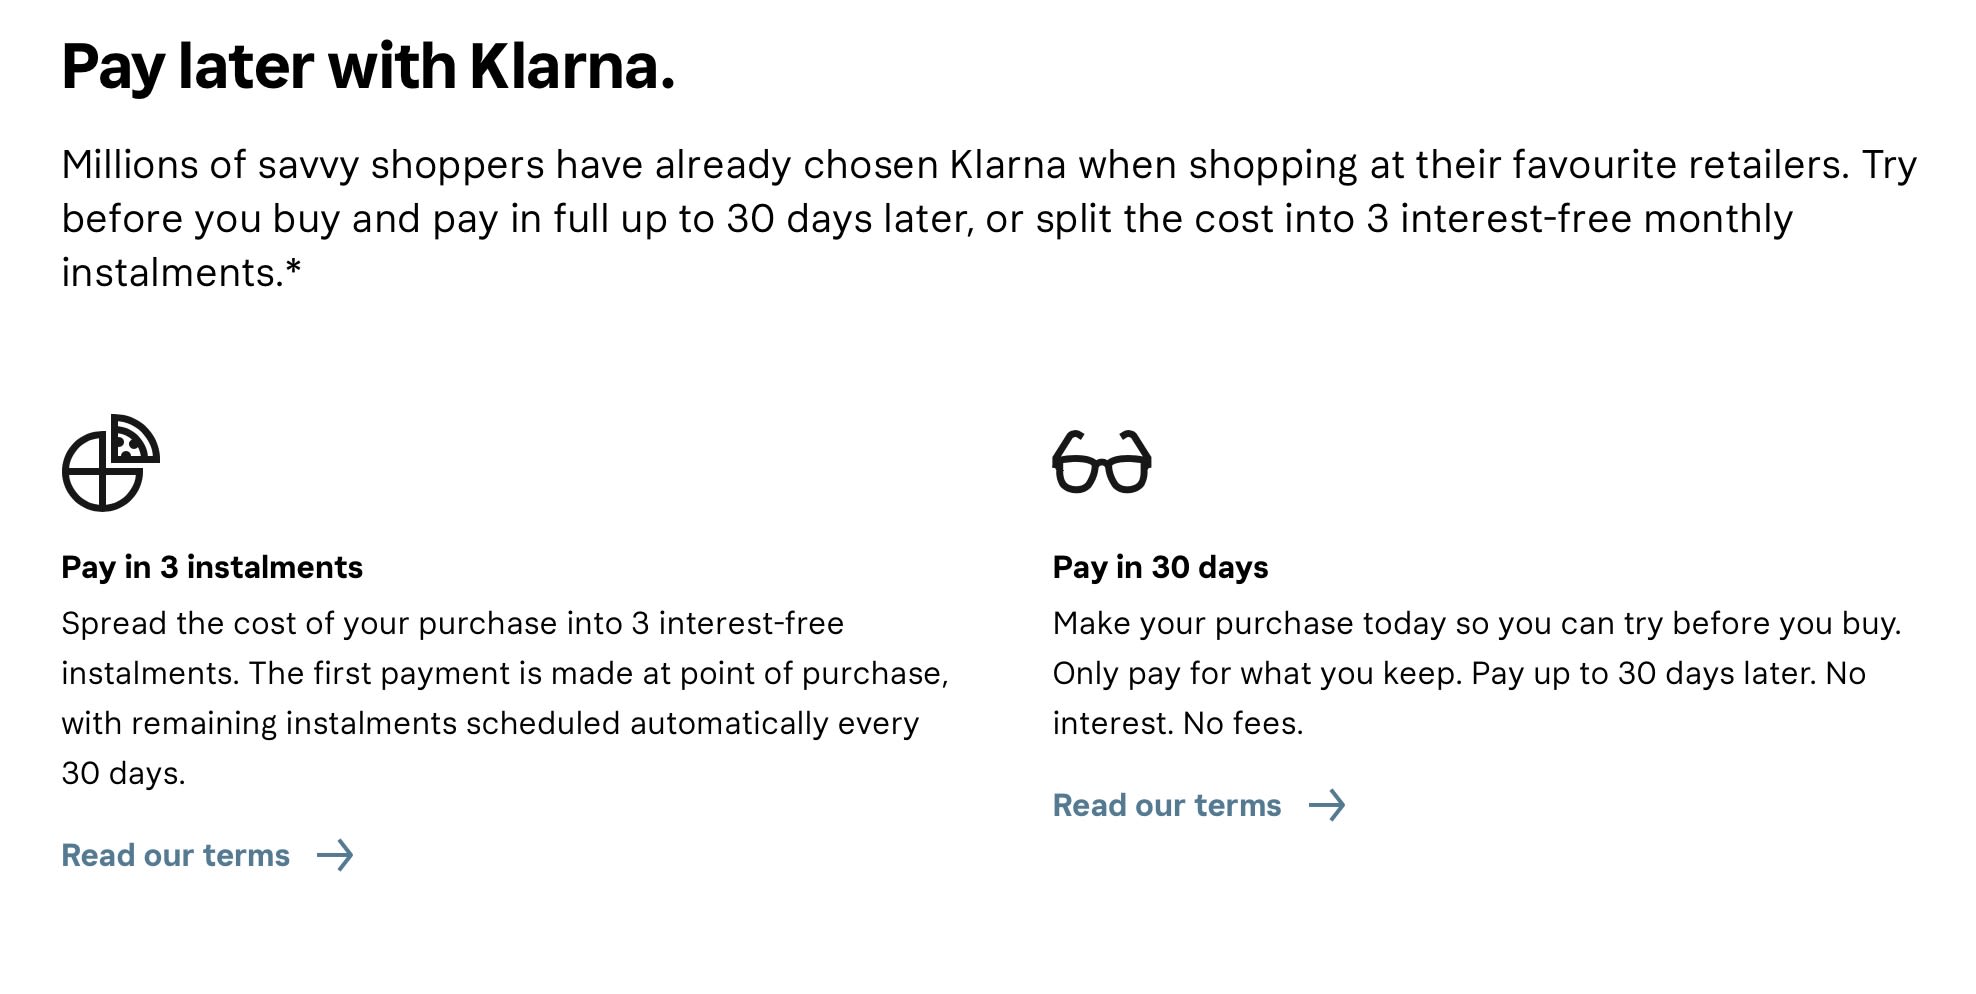Click the "No interest. No fees." text
The height and width of the screenshot is (994, 1976).
(x=1178, y=723)
